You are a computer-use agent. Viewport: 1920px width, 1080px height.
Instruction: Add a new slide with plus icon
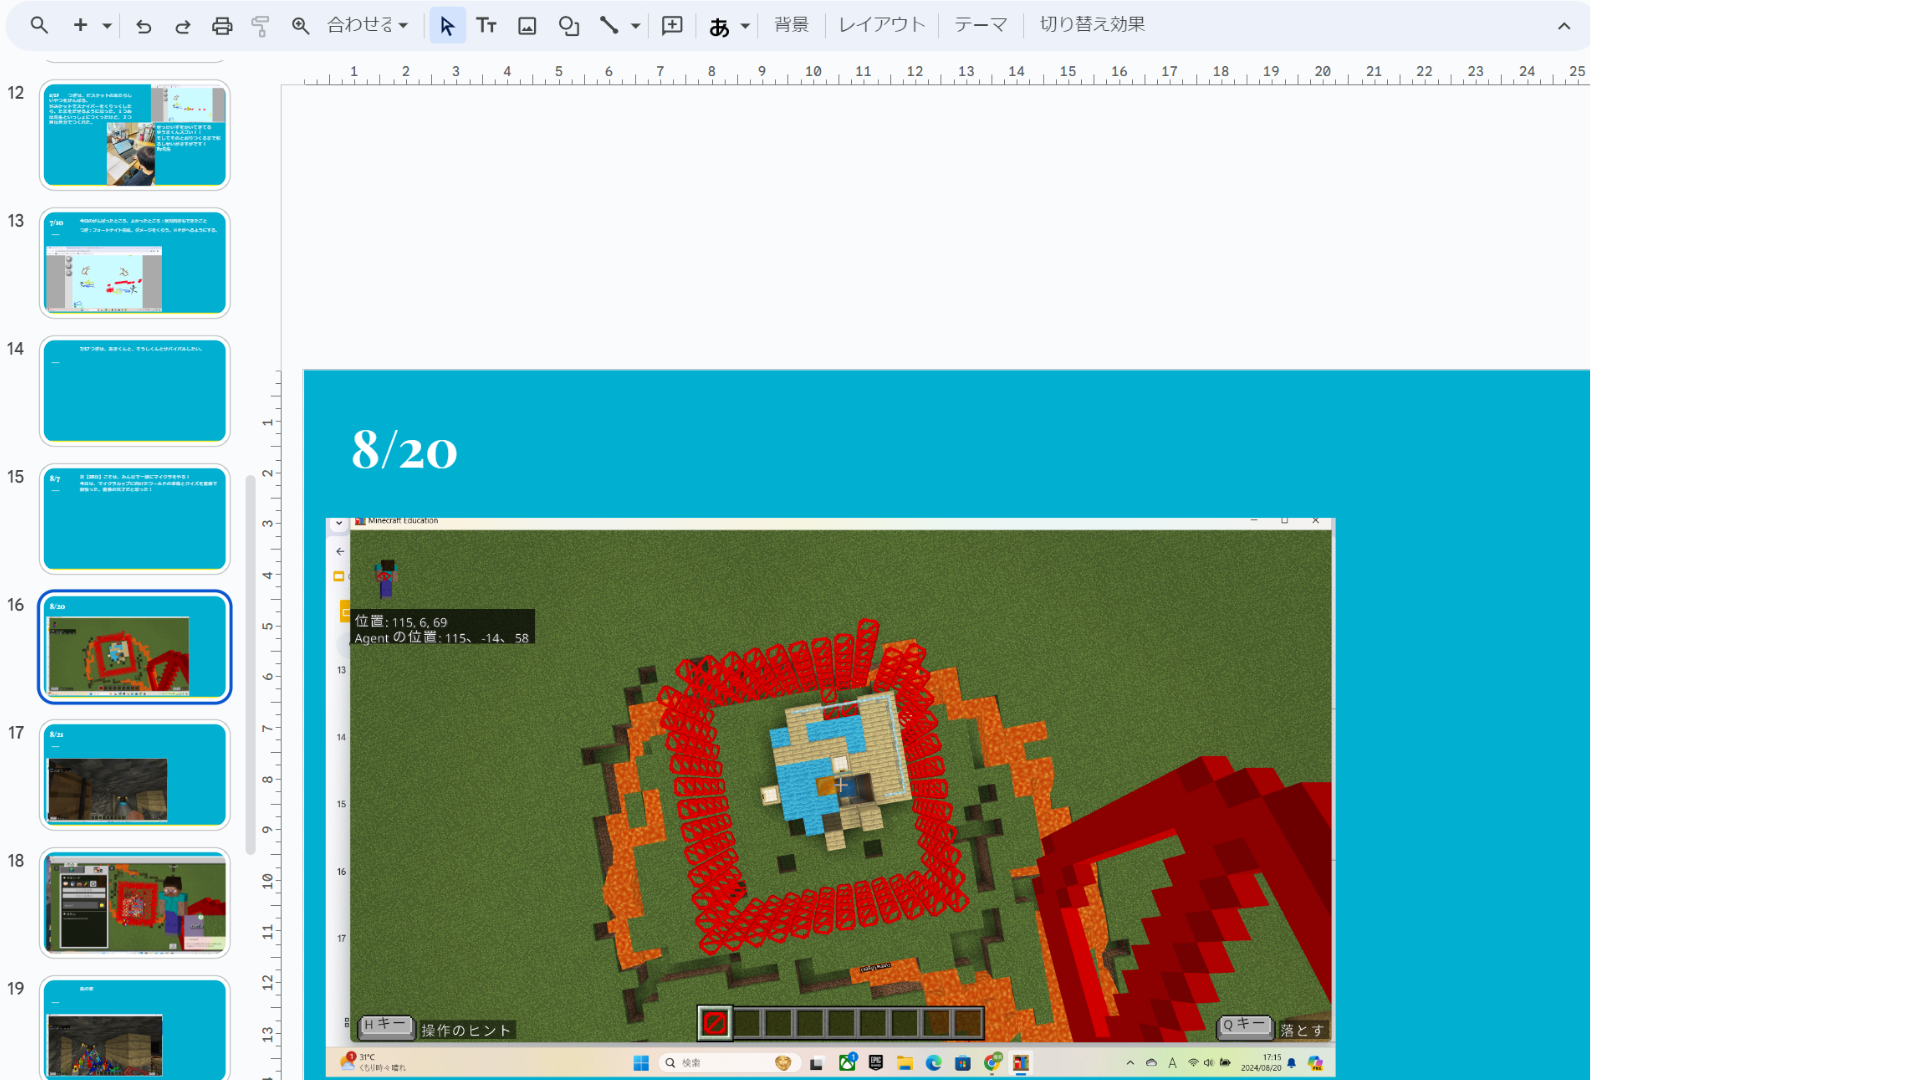[80, 25]
